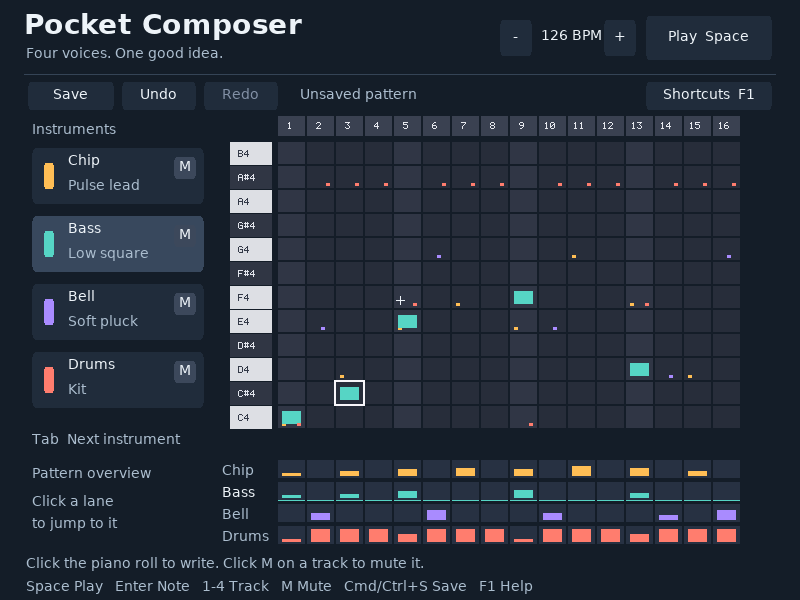Screen dimensions: 800x600
Task: Click Chip overview block at step 11
Action: pyautogui.click(x=581, y=471)
